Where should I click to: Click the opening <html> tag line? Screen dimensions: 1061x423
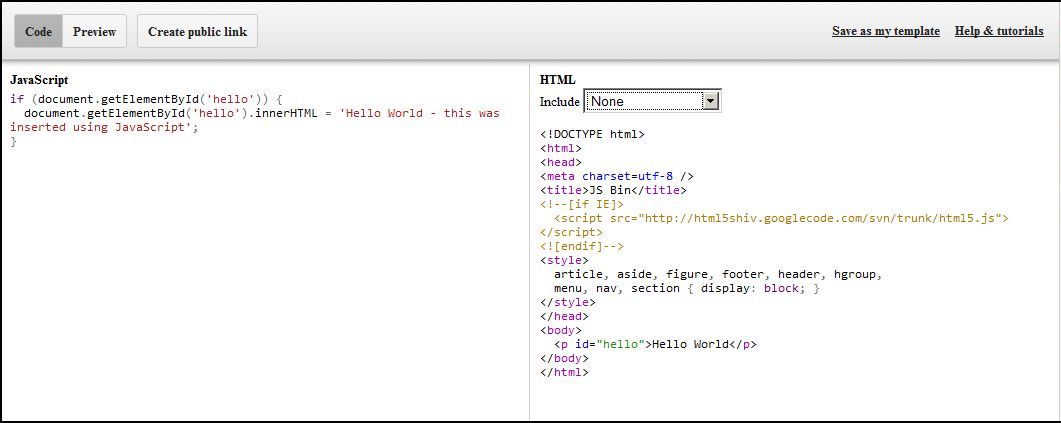pyautogui.click(x=561, y=148)
